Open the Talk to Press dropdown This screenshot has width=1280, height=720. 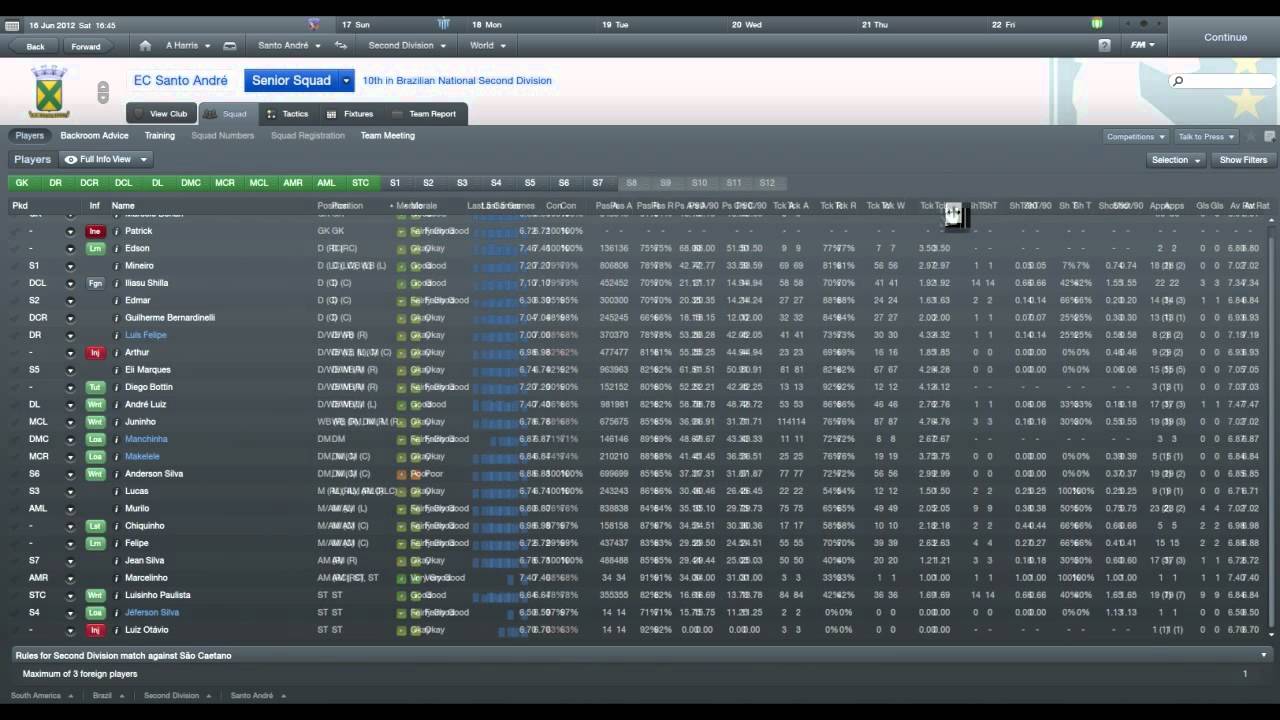click(1206, 136)
